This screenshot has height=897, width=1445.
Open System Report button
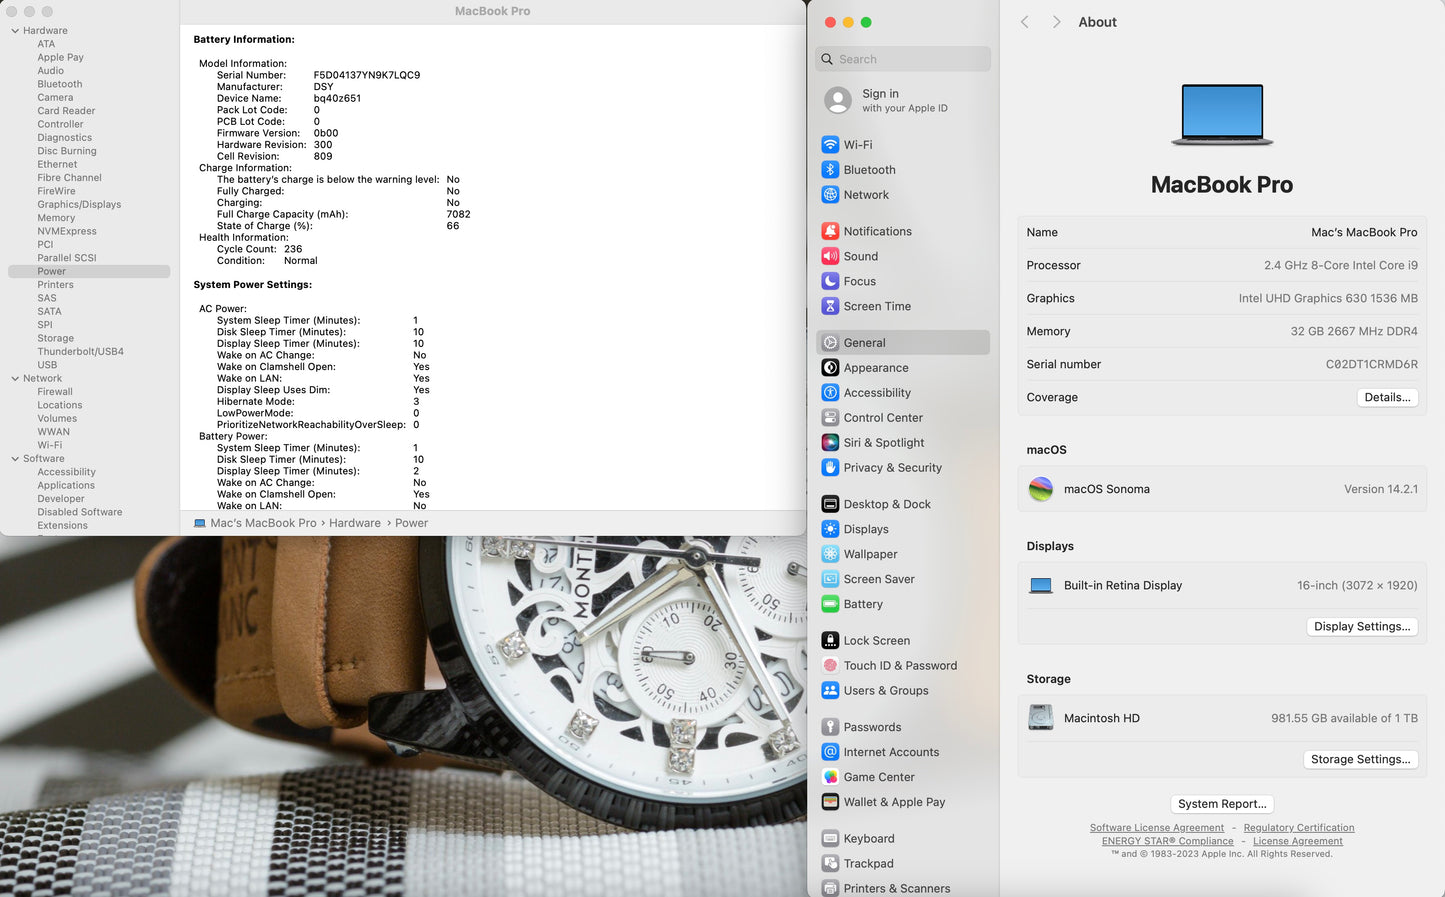1221,804
